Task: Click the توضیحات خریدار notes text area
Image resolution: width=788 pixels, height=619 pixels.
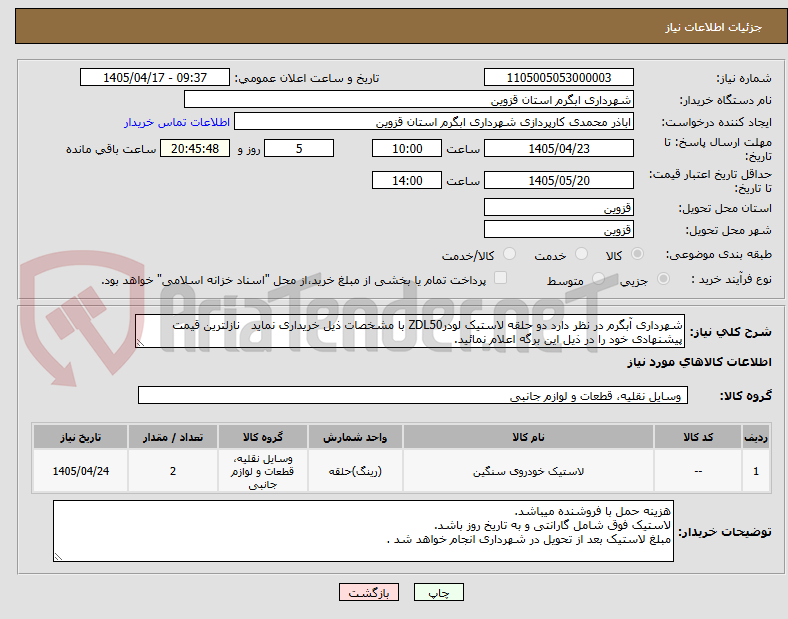Action: 363,531
